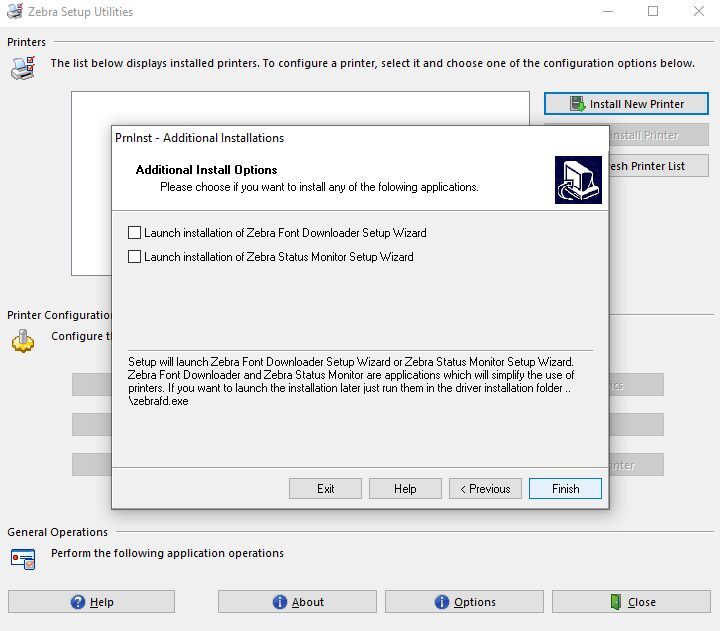Click the blue question mark Help icon
720x631 pixels.
78,602
